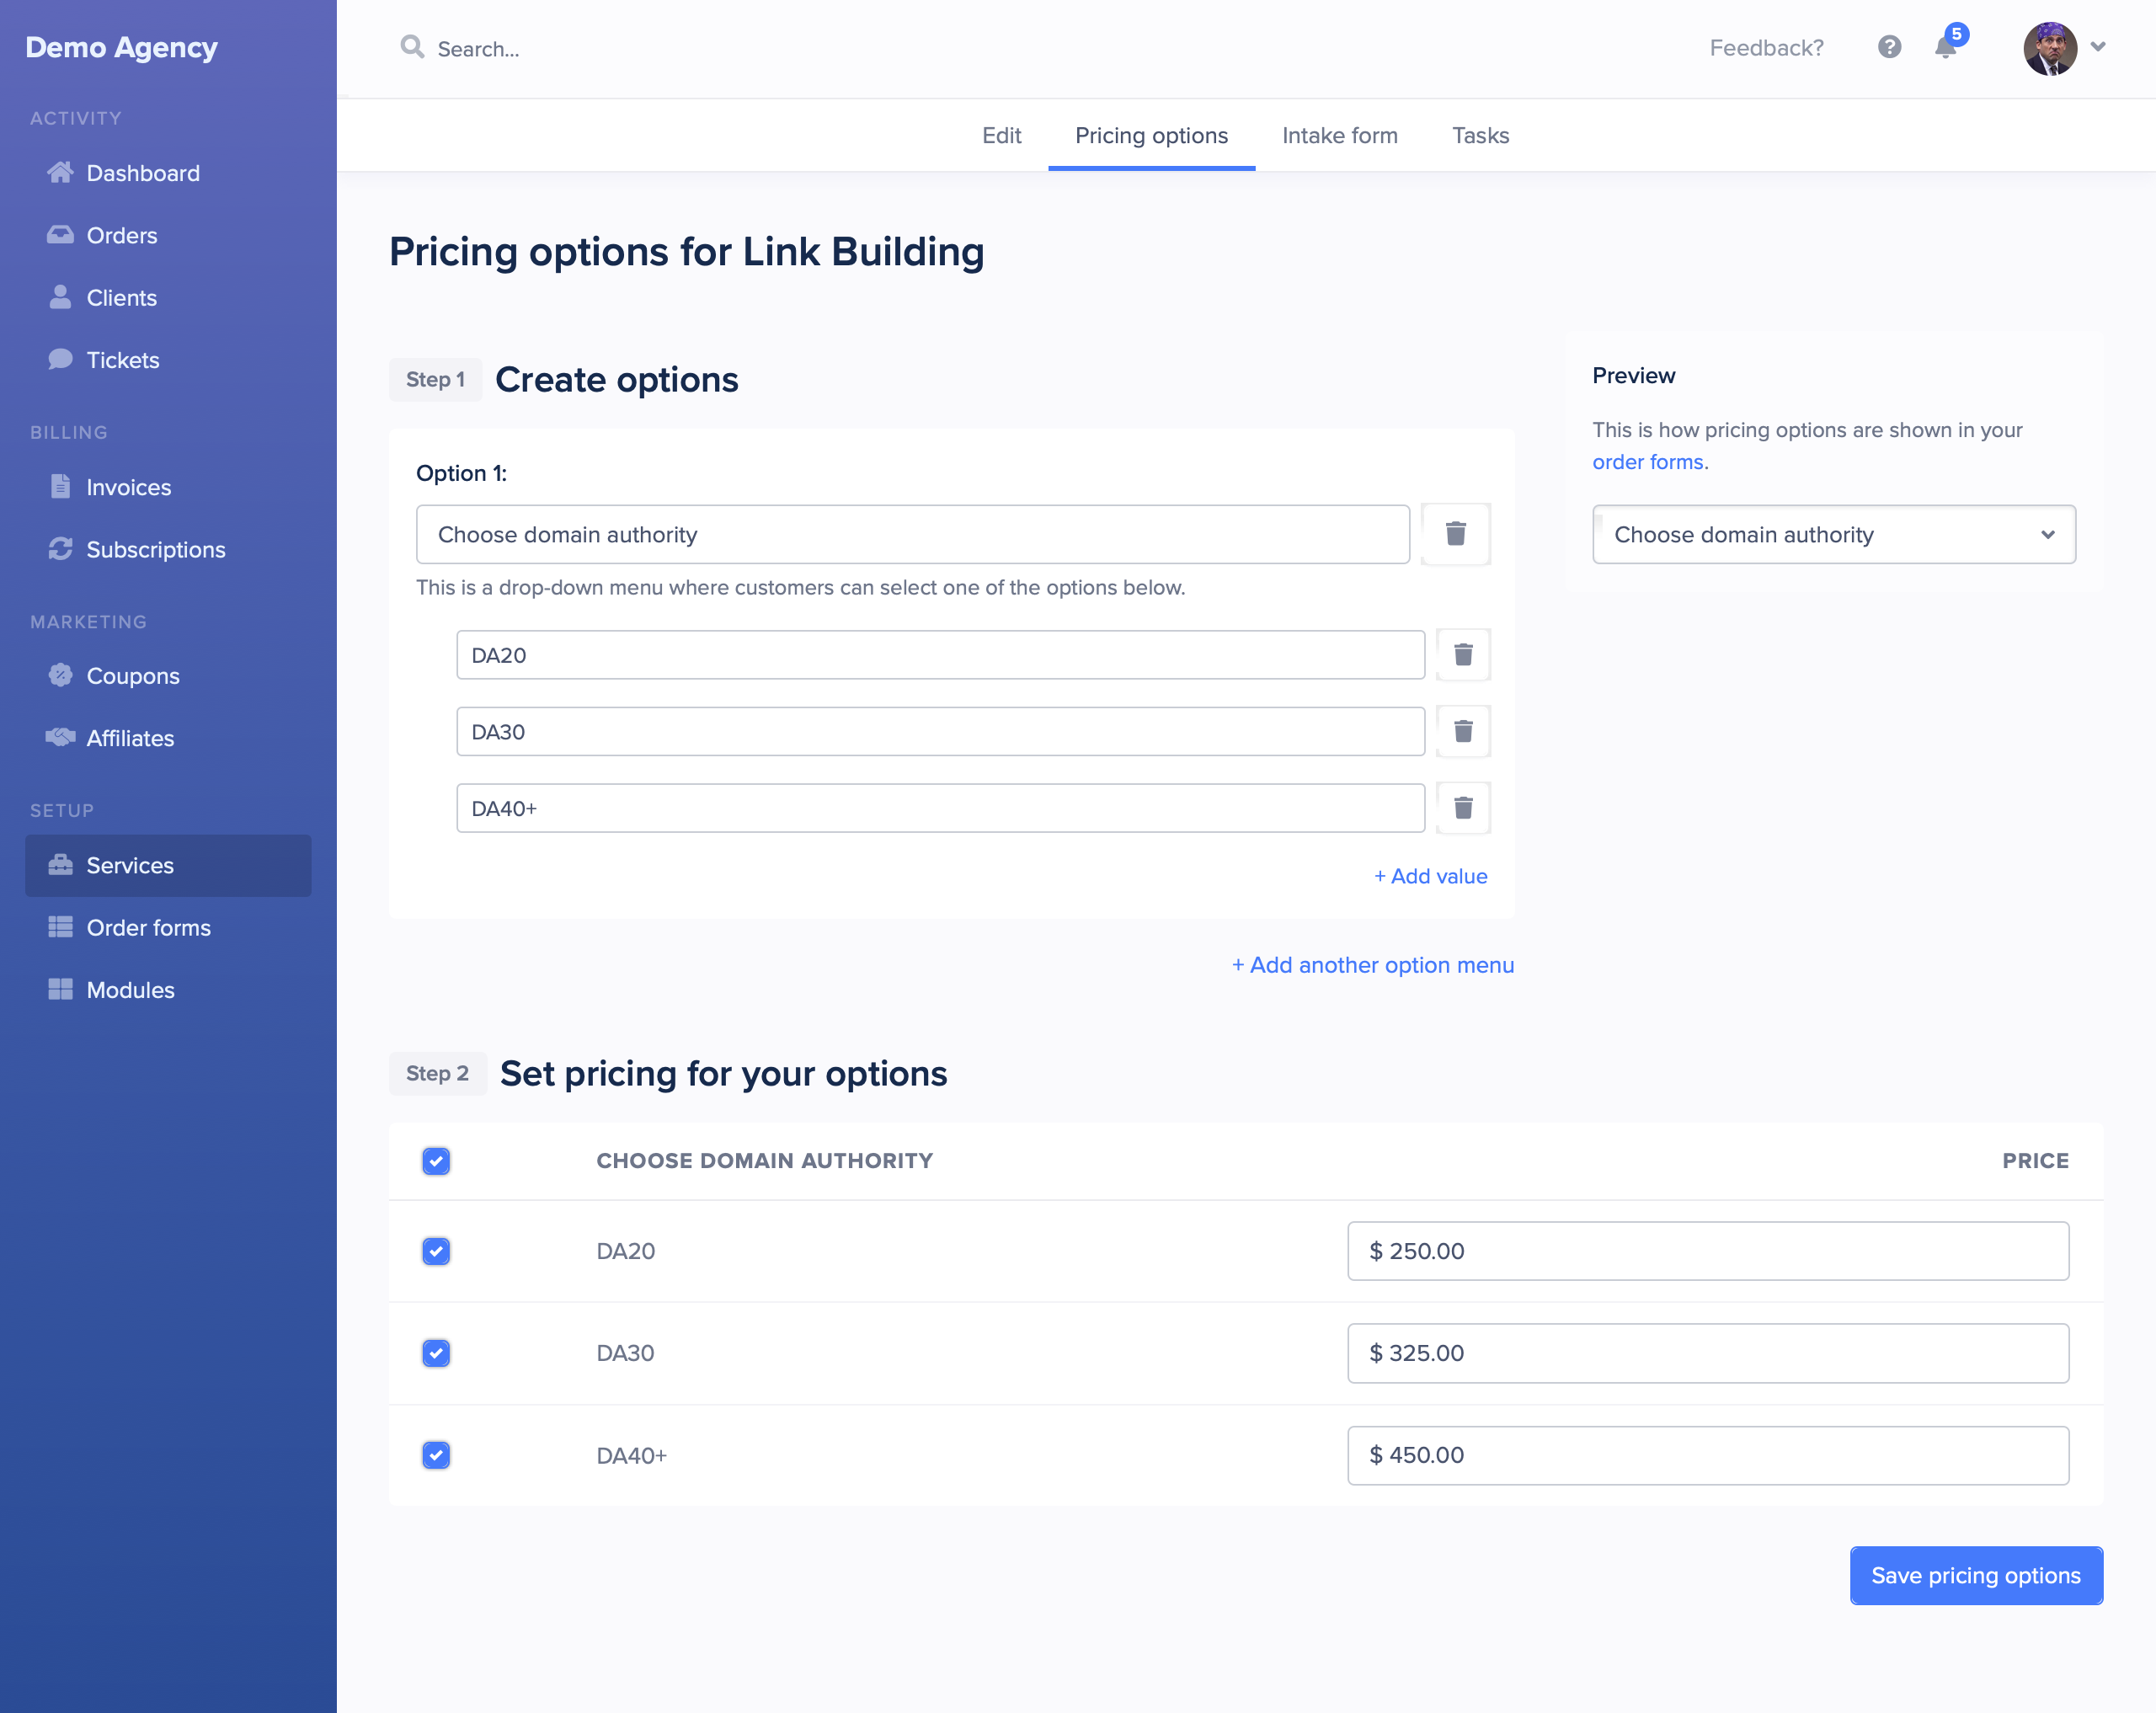Open the preview order forms dropdown
This screenshot has height=1713, width=2156.
1831,536
